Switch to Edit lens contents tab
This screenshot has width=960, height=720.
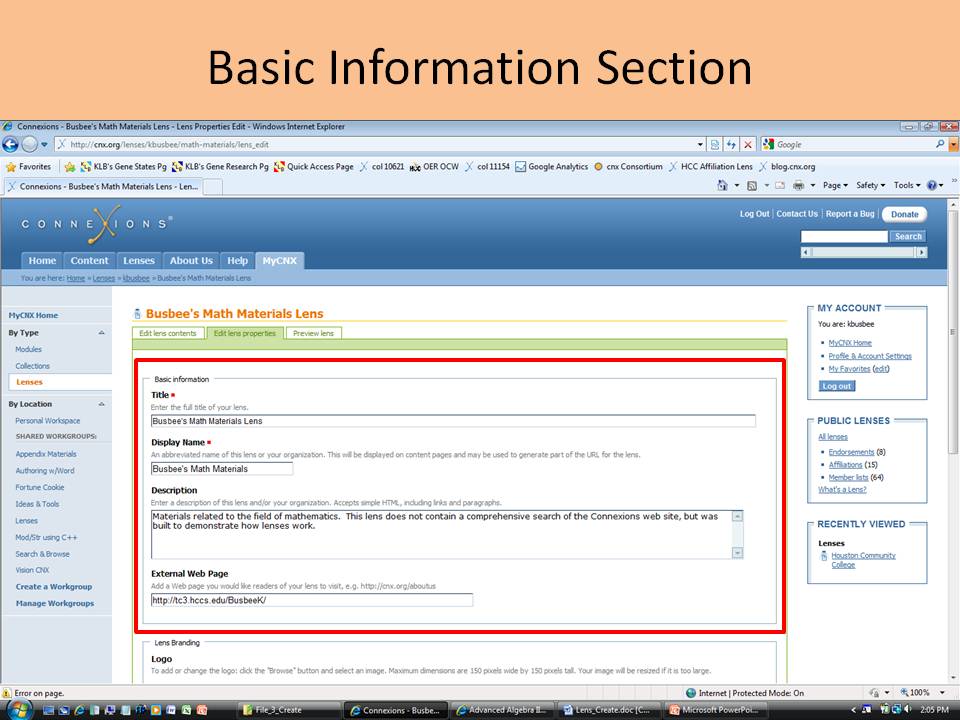coord(168,333)
